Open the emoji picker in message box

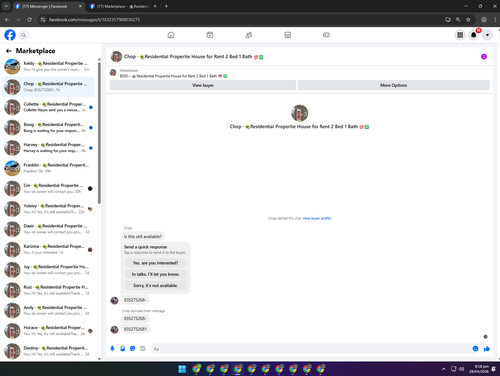475,348
